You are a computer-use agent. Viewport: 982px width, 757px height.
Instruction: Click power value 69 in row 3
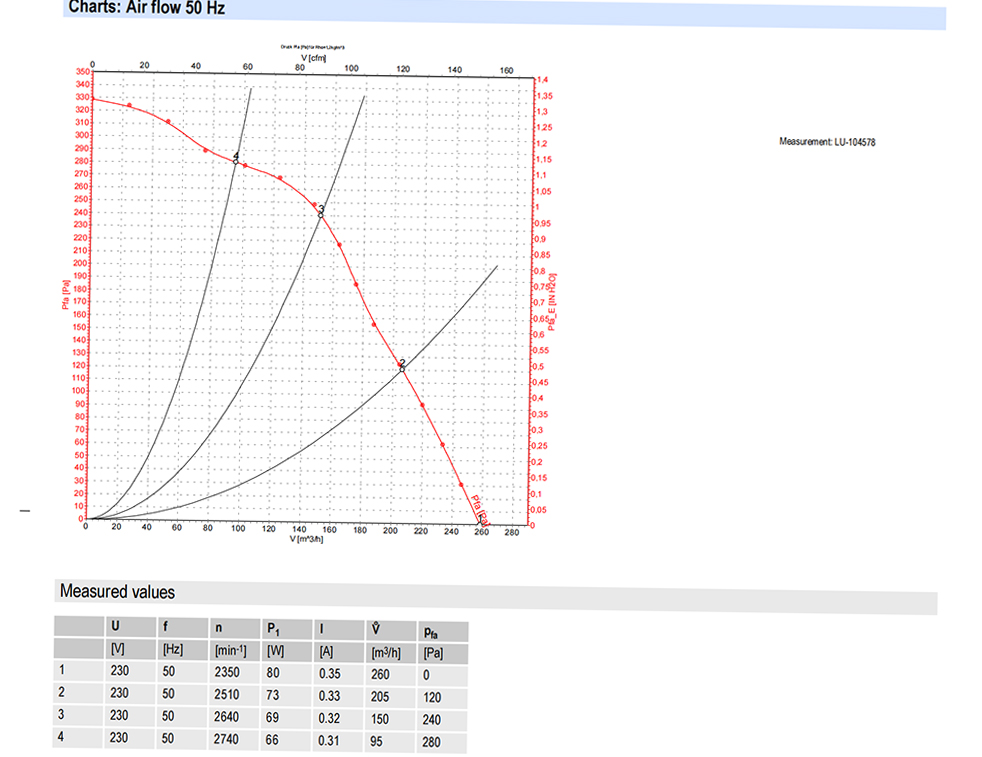pyautogui.click(x=272, y=718)
